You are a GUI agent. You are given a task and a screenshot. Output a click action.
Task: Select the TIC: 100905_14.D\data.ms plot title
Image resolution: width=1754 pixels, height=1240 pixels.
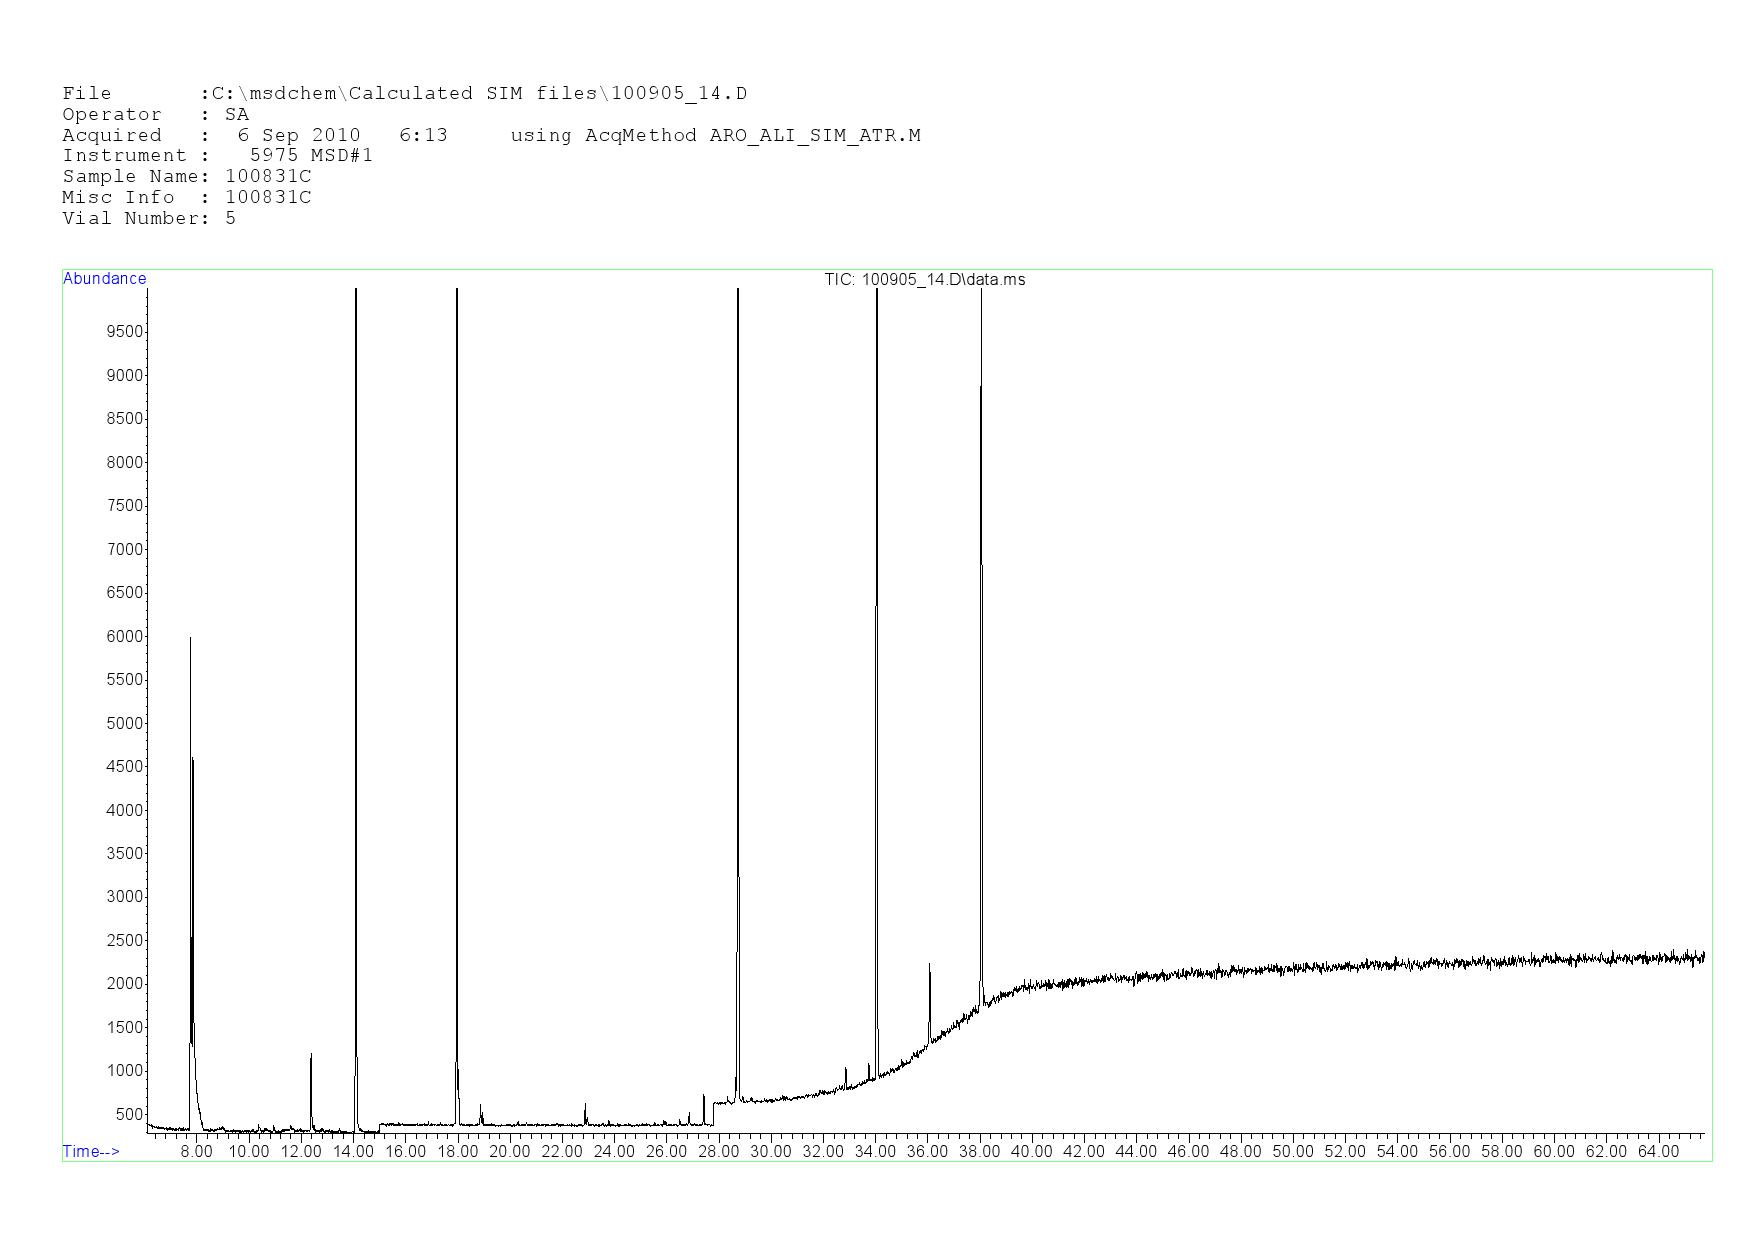coord(924,280)
